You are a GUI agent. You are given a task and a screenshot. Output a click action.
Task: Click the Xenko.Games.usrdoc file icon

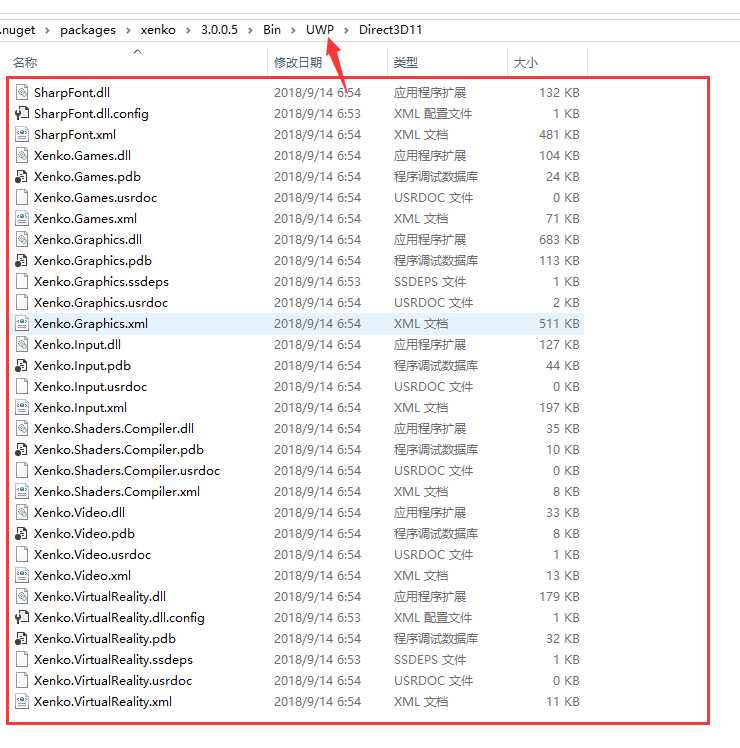(22, 197)
